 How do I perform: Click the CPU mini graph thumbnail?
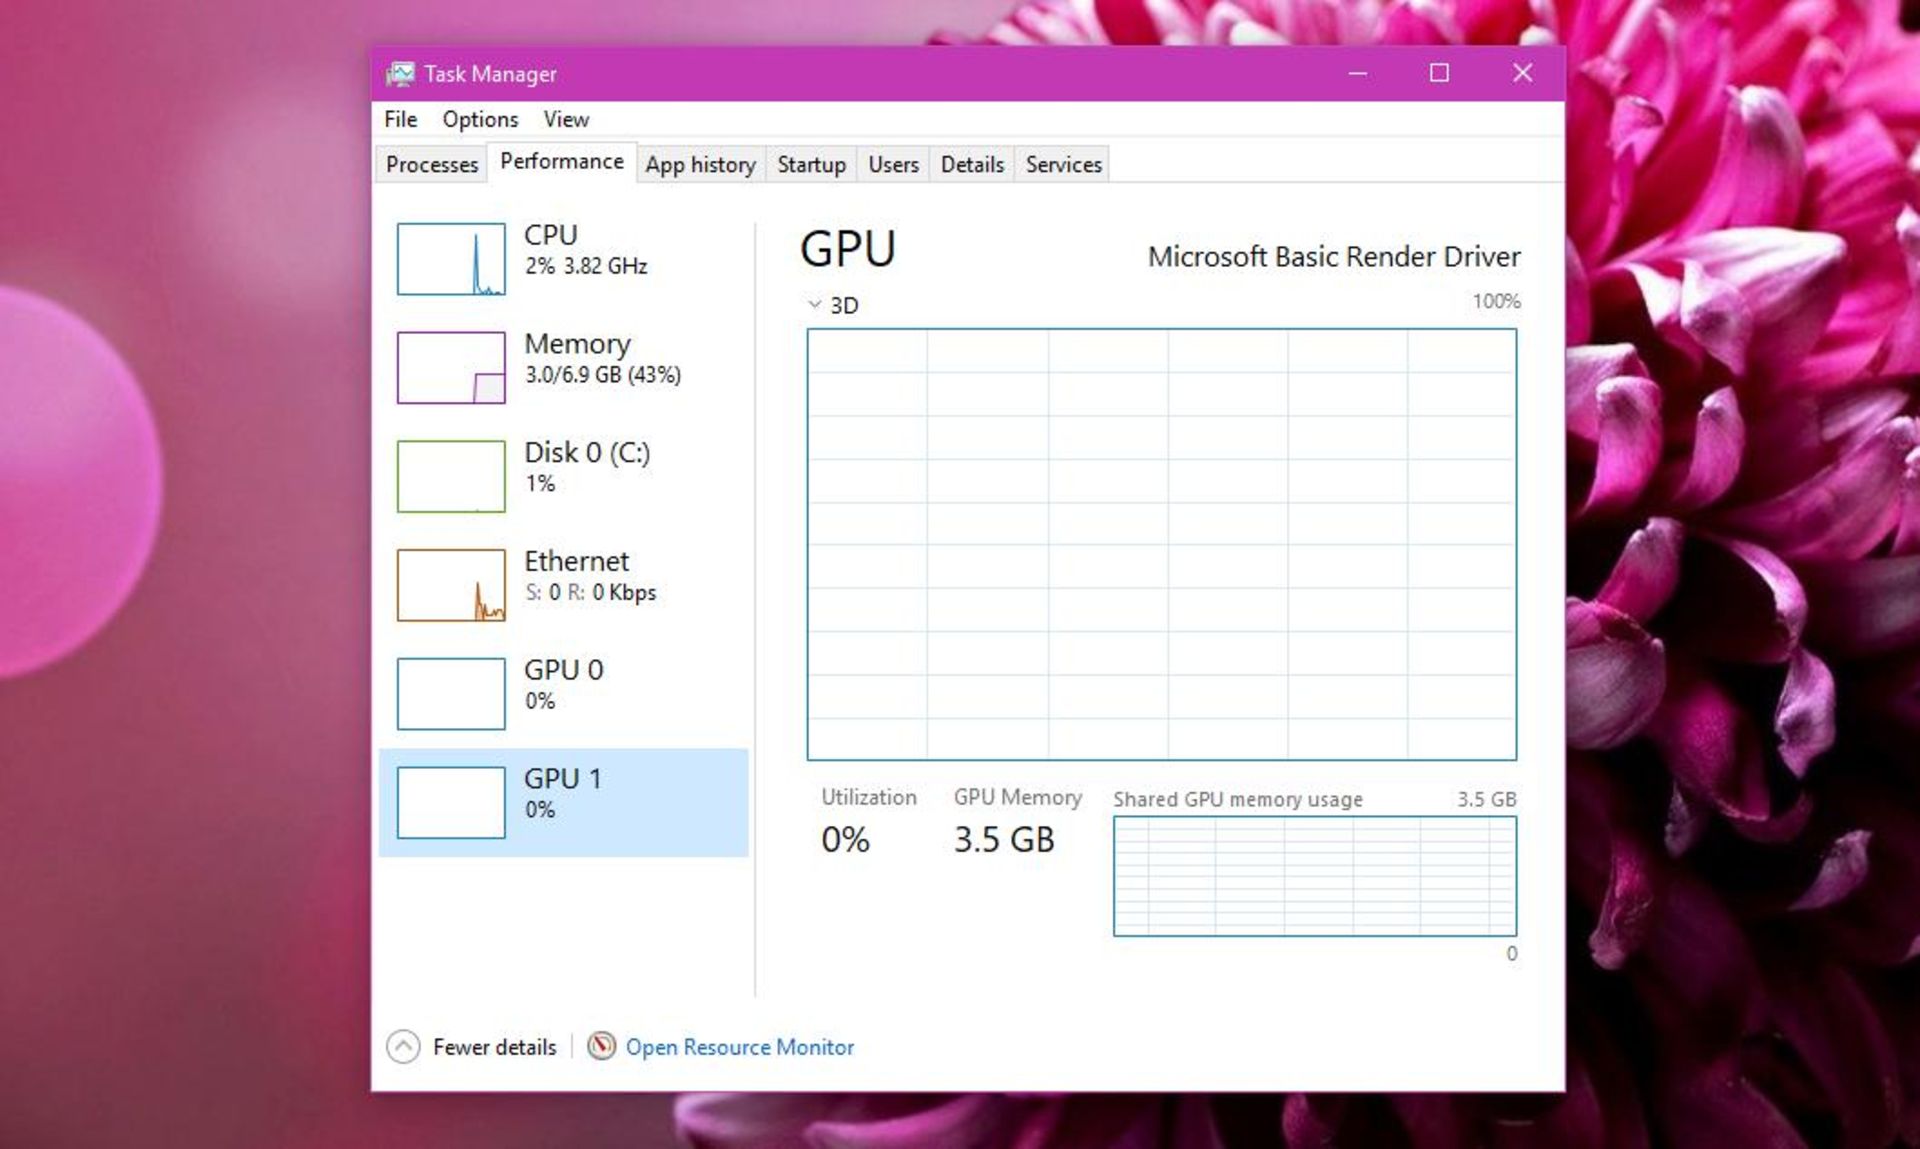point(451,259)
